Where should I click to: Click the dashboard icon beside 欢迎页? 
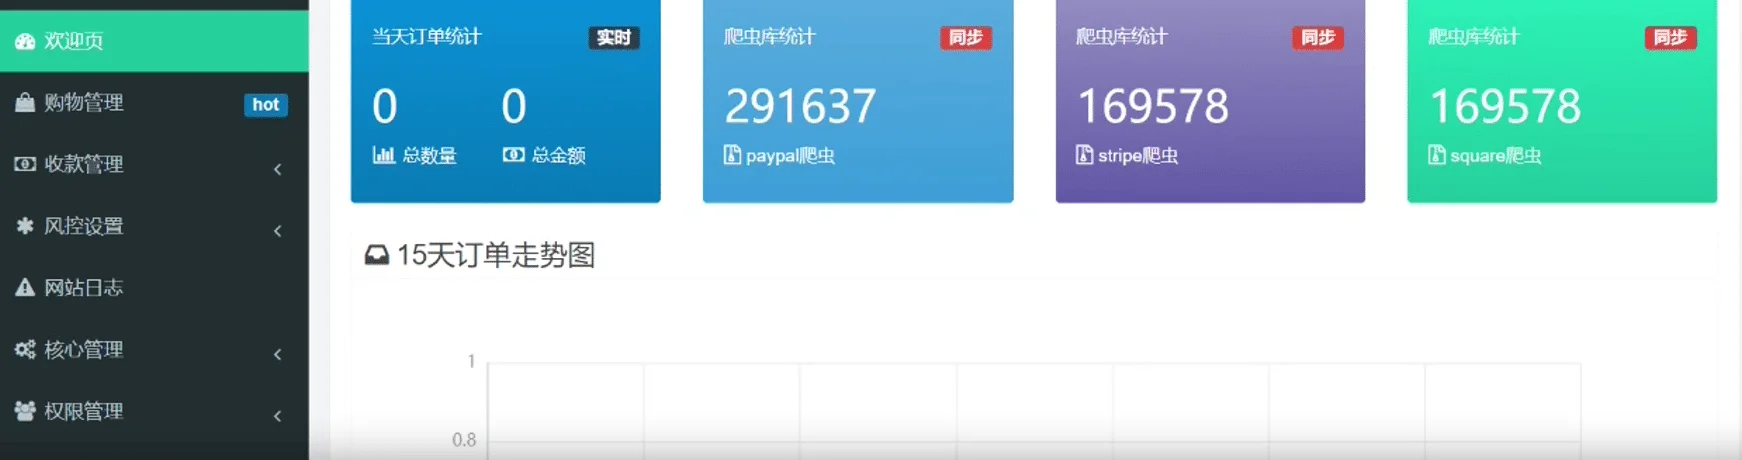point(25,41)
